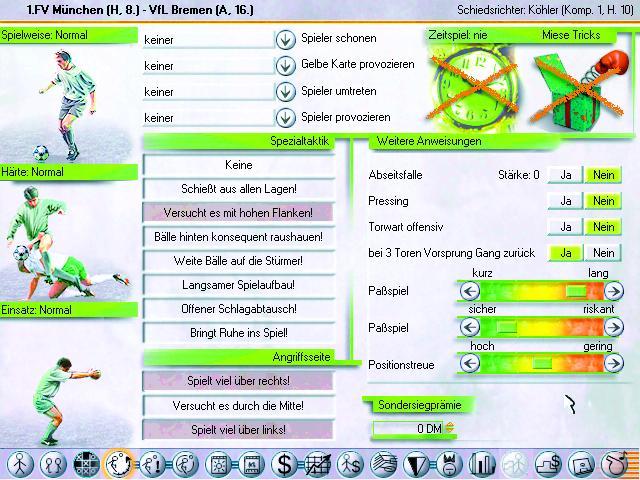Open the tic-tac-toe formation grid icon

click(x=86, y=464)
